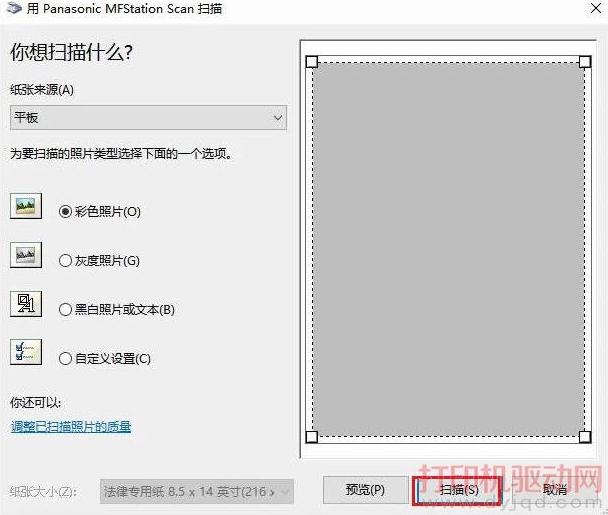608x515 pixels.
Task: Open the 调整已扫描照片的质量 link
Action: pyautogui.click(x=70, y=427)
